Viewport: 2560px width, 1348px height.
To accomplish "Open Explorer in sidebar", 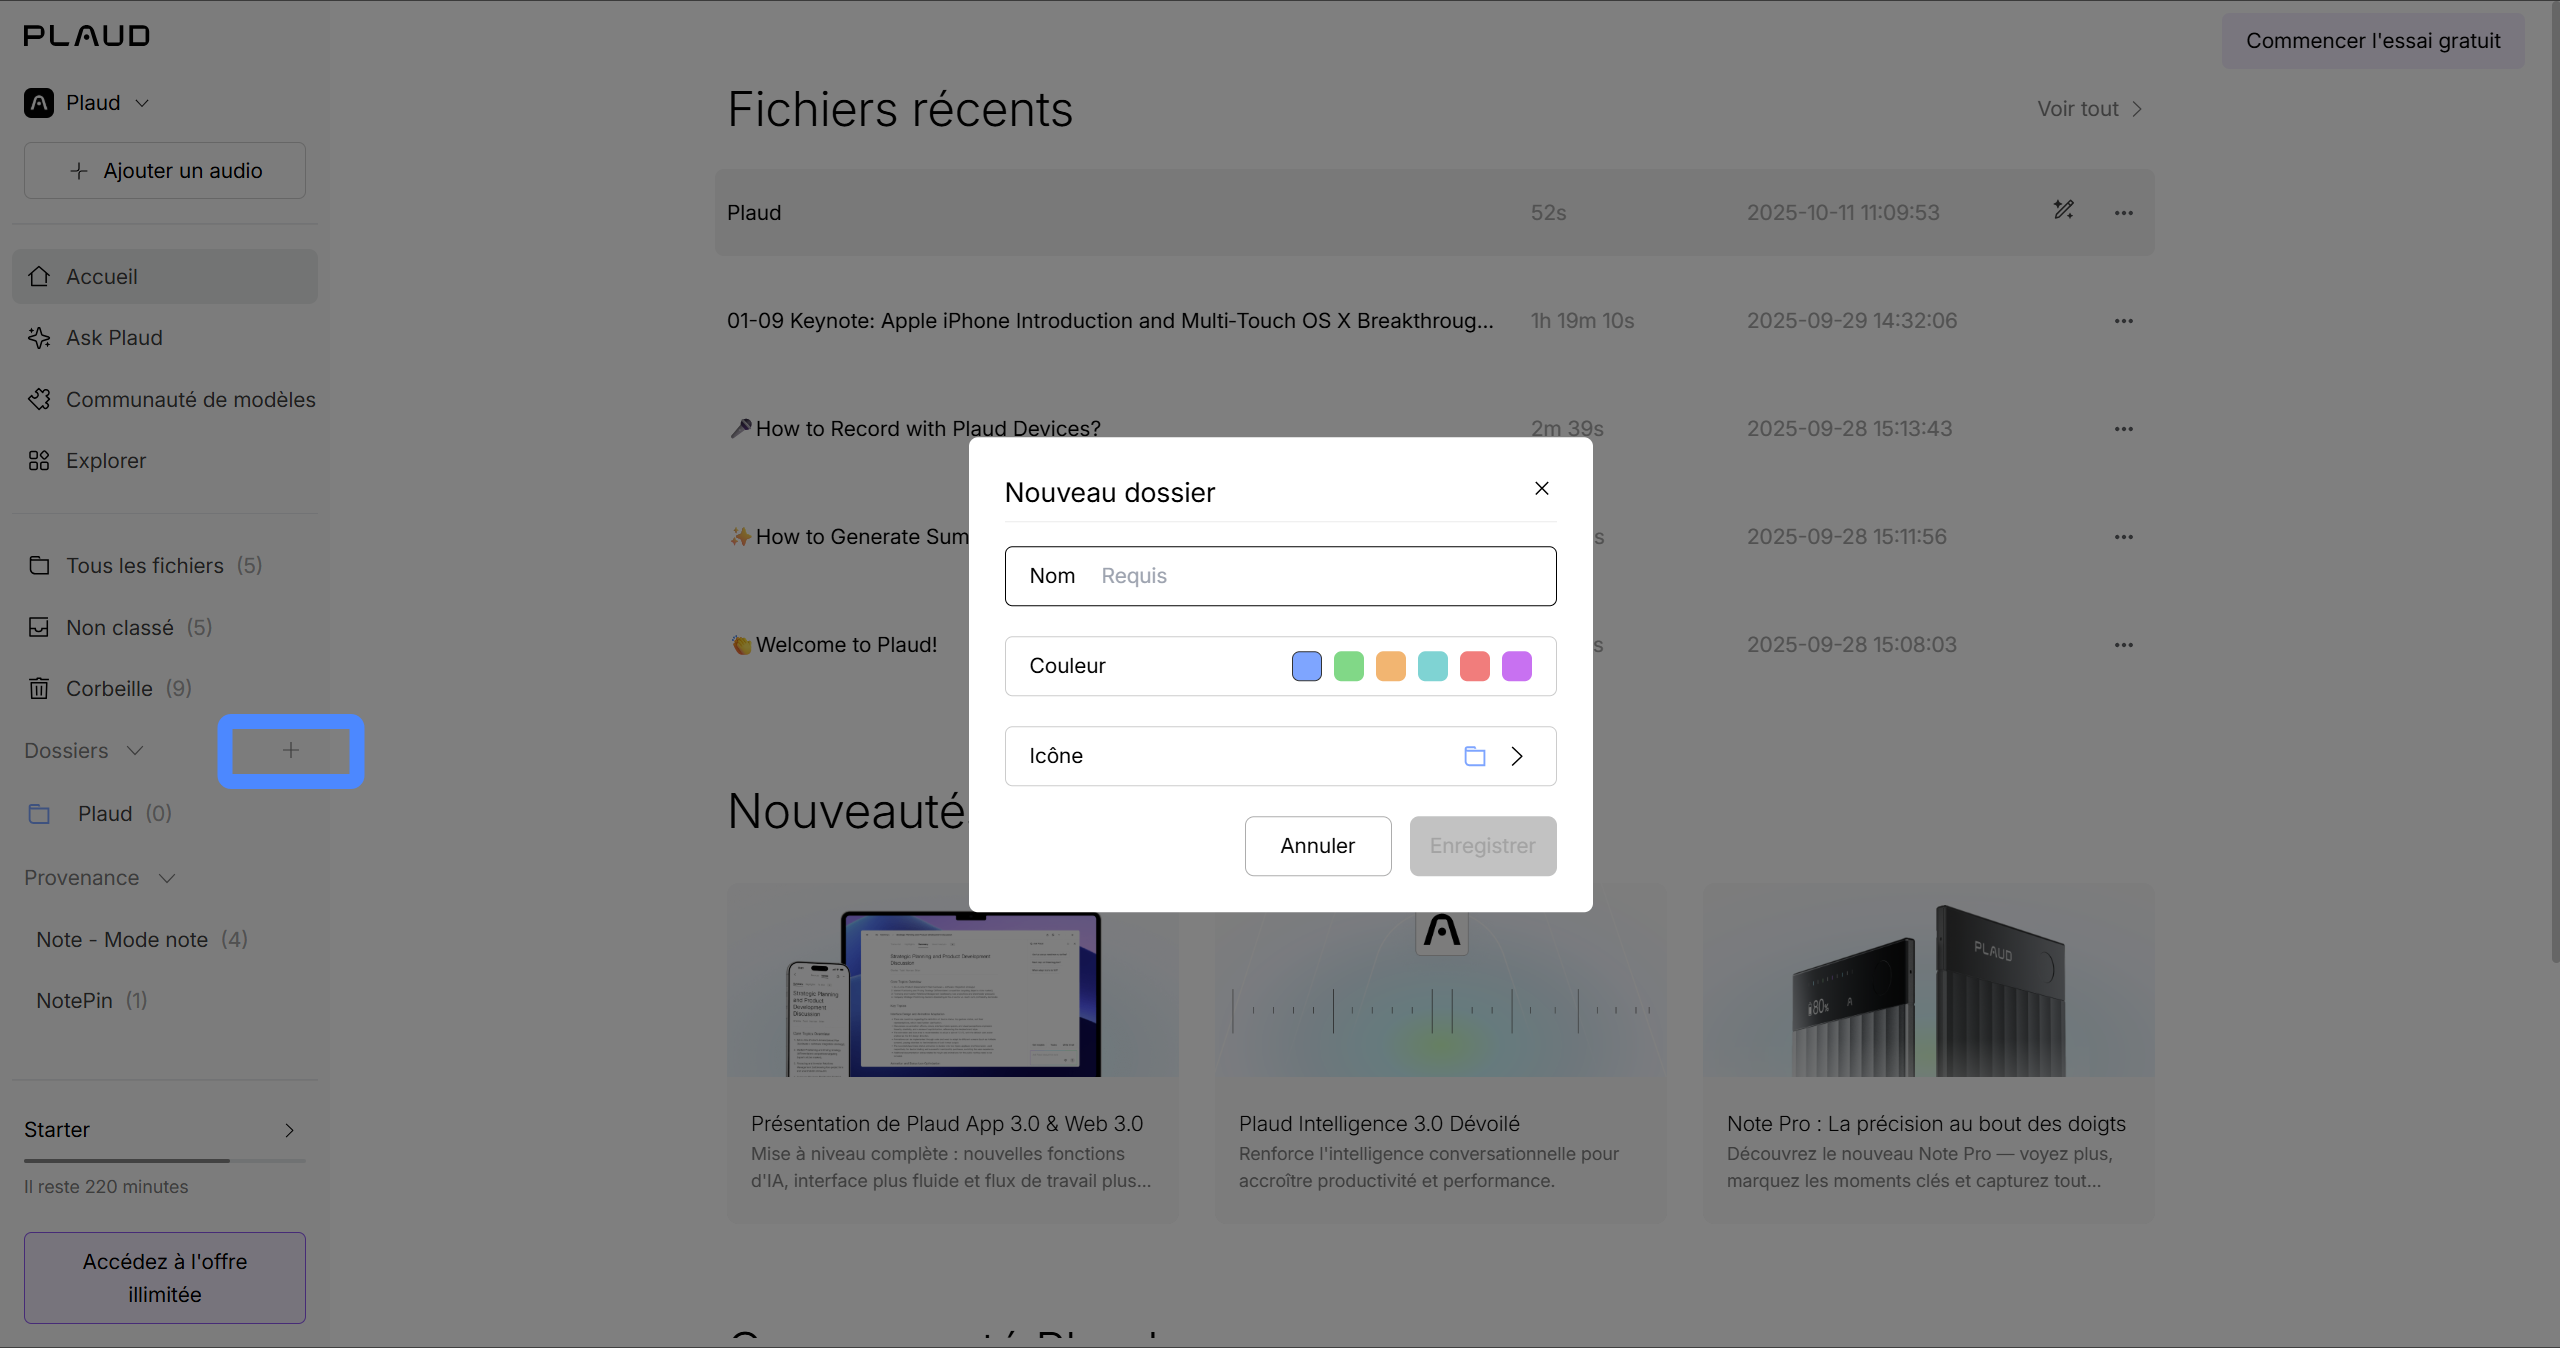I will pyautogui.click(x=165, y=461).
